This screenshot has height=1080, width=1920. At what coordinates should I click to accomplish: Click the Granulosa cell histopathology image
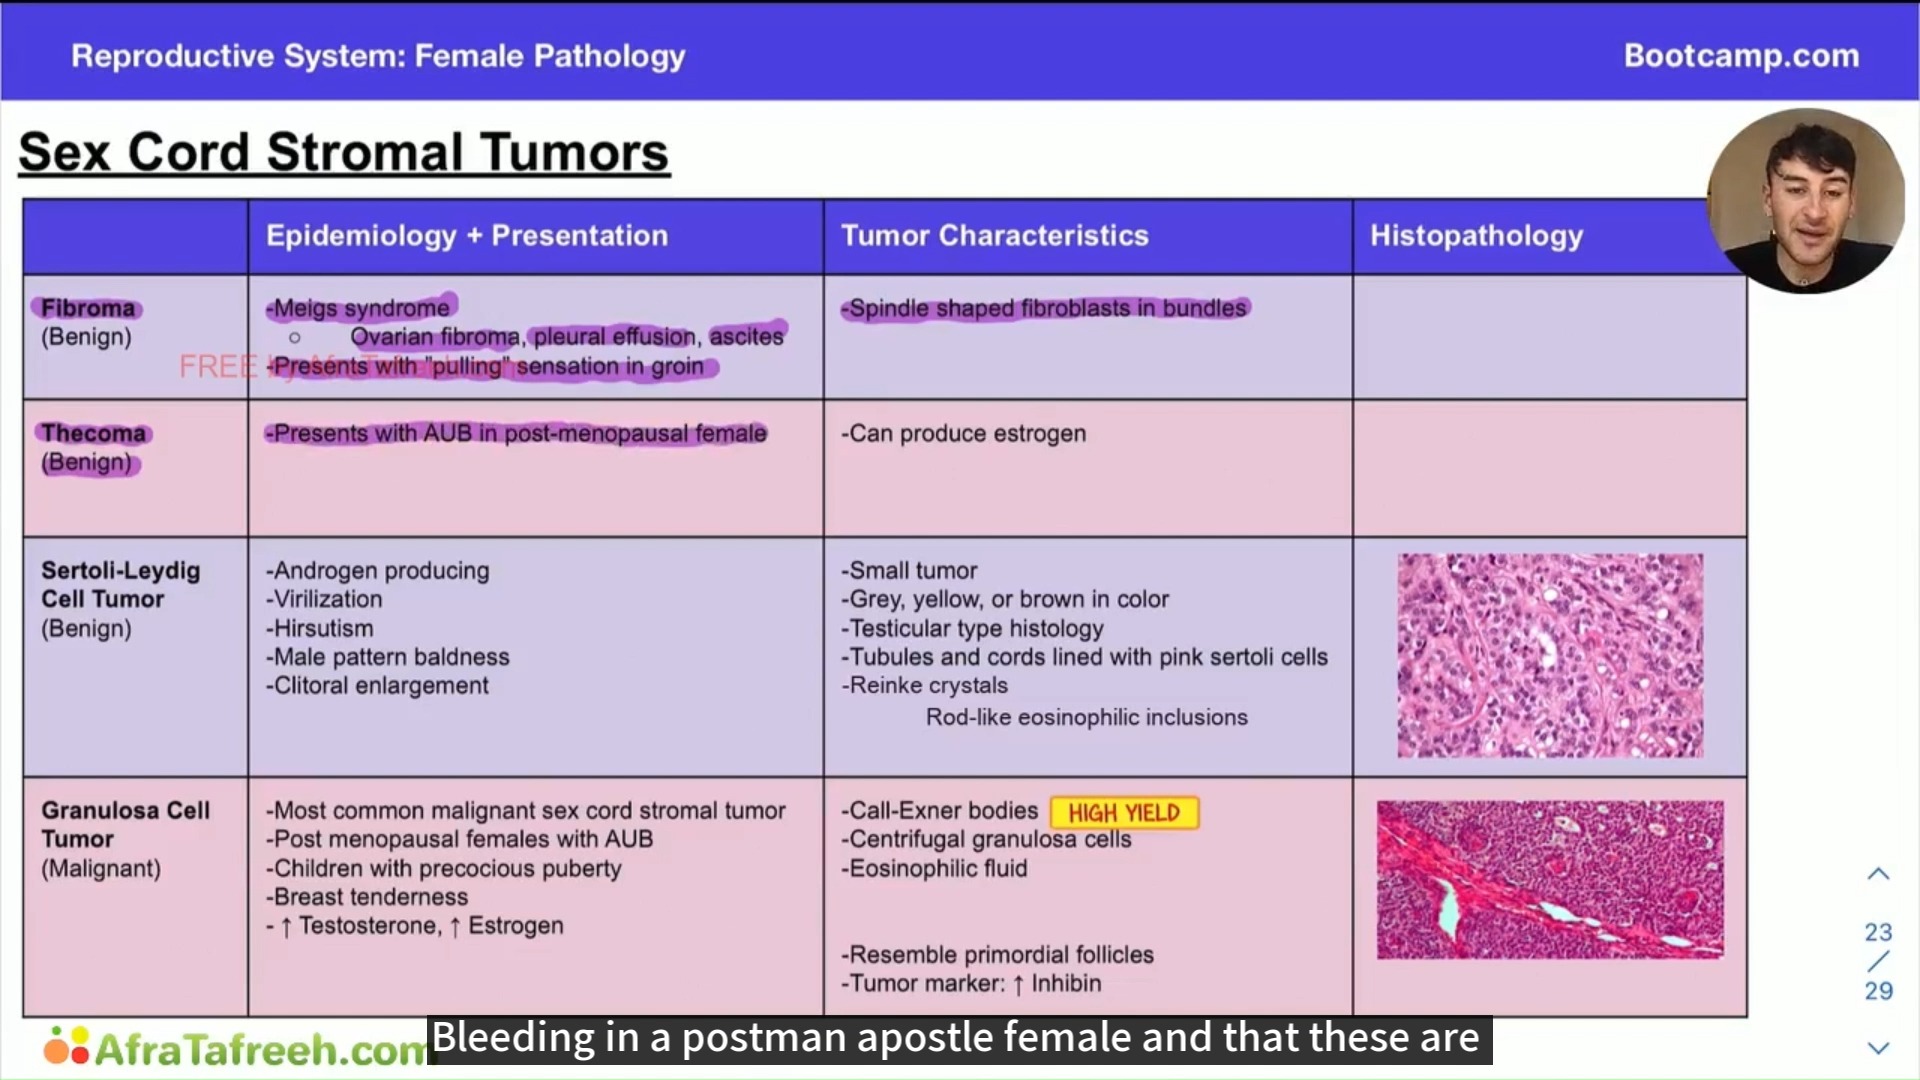point(1550,880)
